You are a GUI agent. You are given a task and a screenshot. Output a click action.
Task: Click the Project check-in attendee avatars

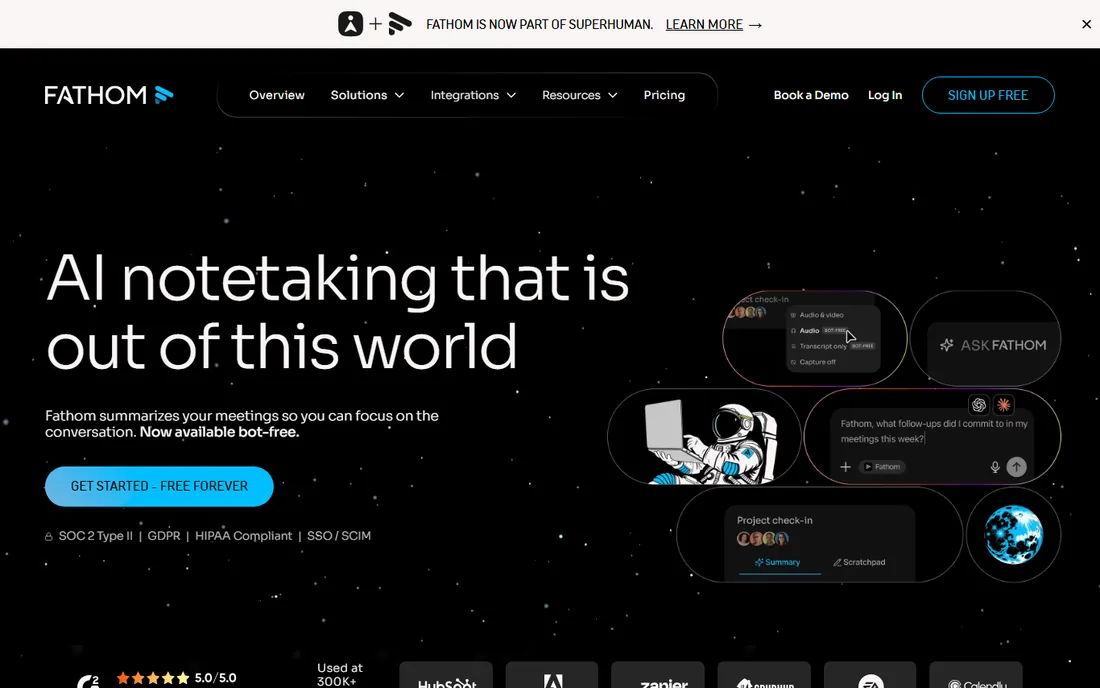click(x=763, y=539)
